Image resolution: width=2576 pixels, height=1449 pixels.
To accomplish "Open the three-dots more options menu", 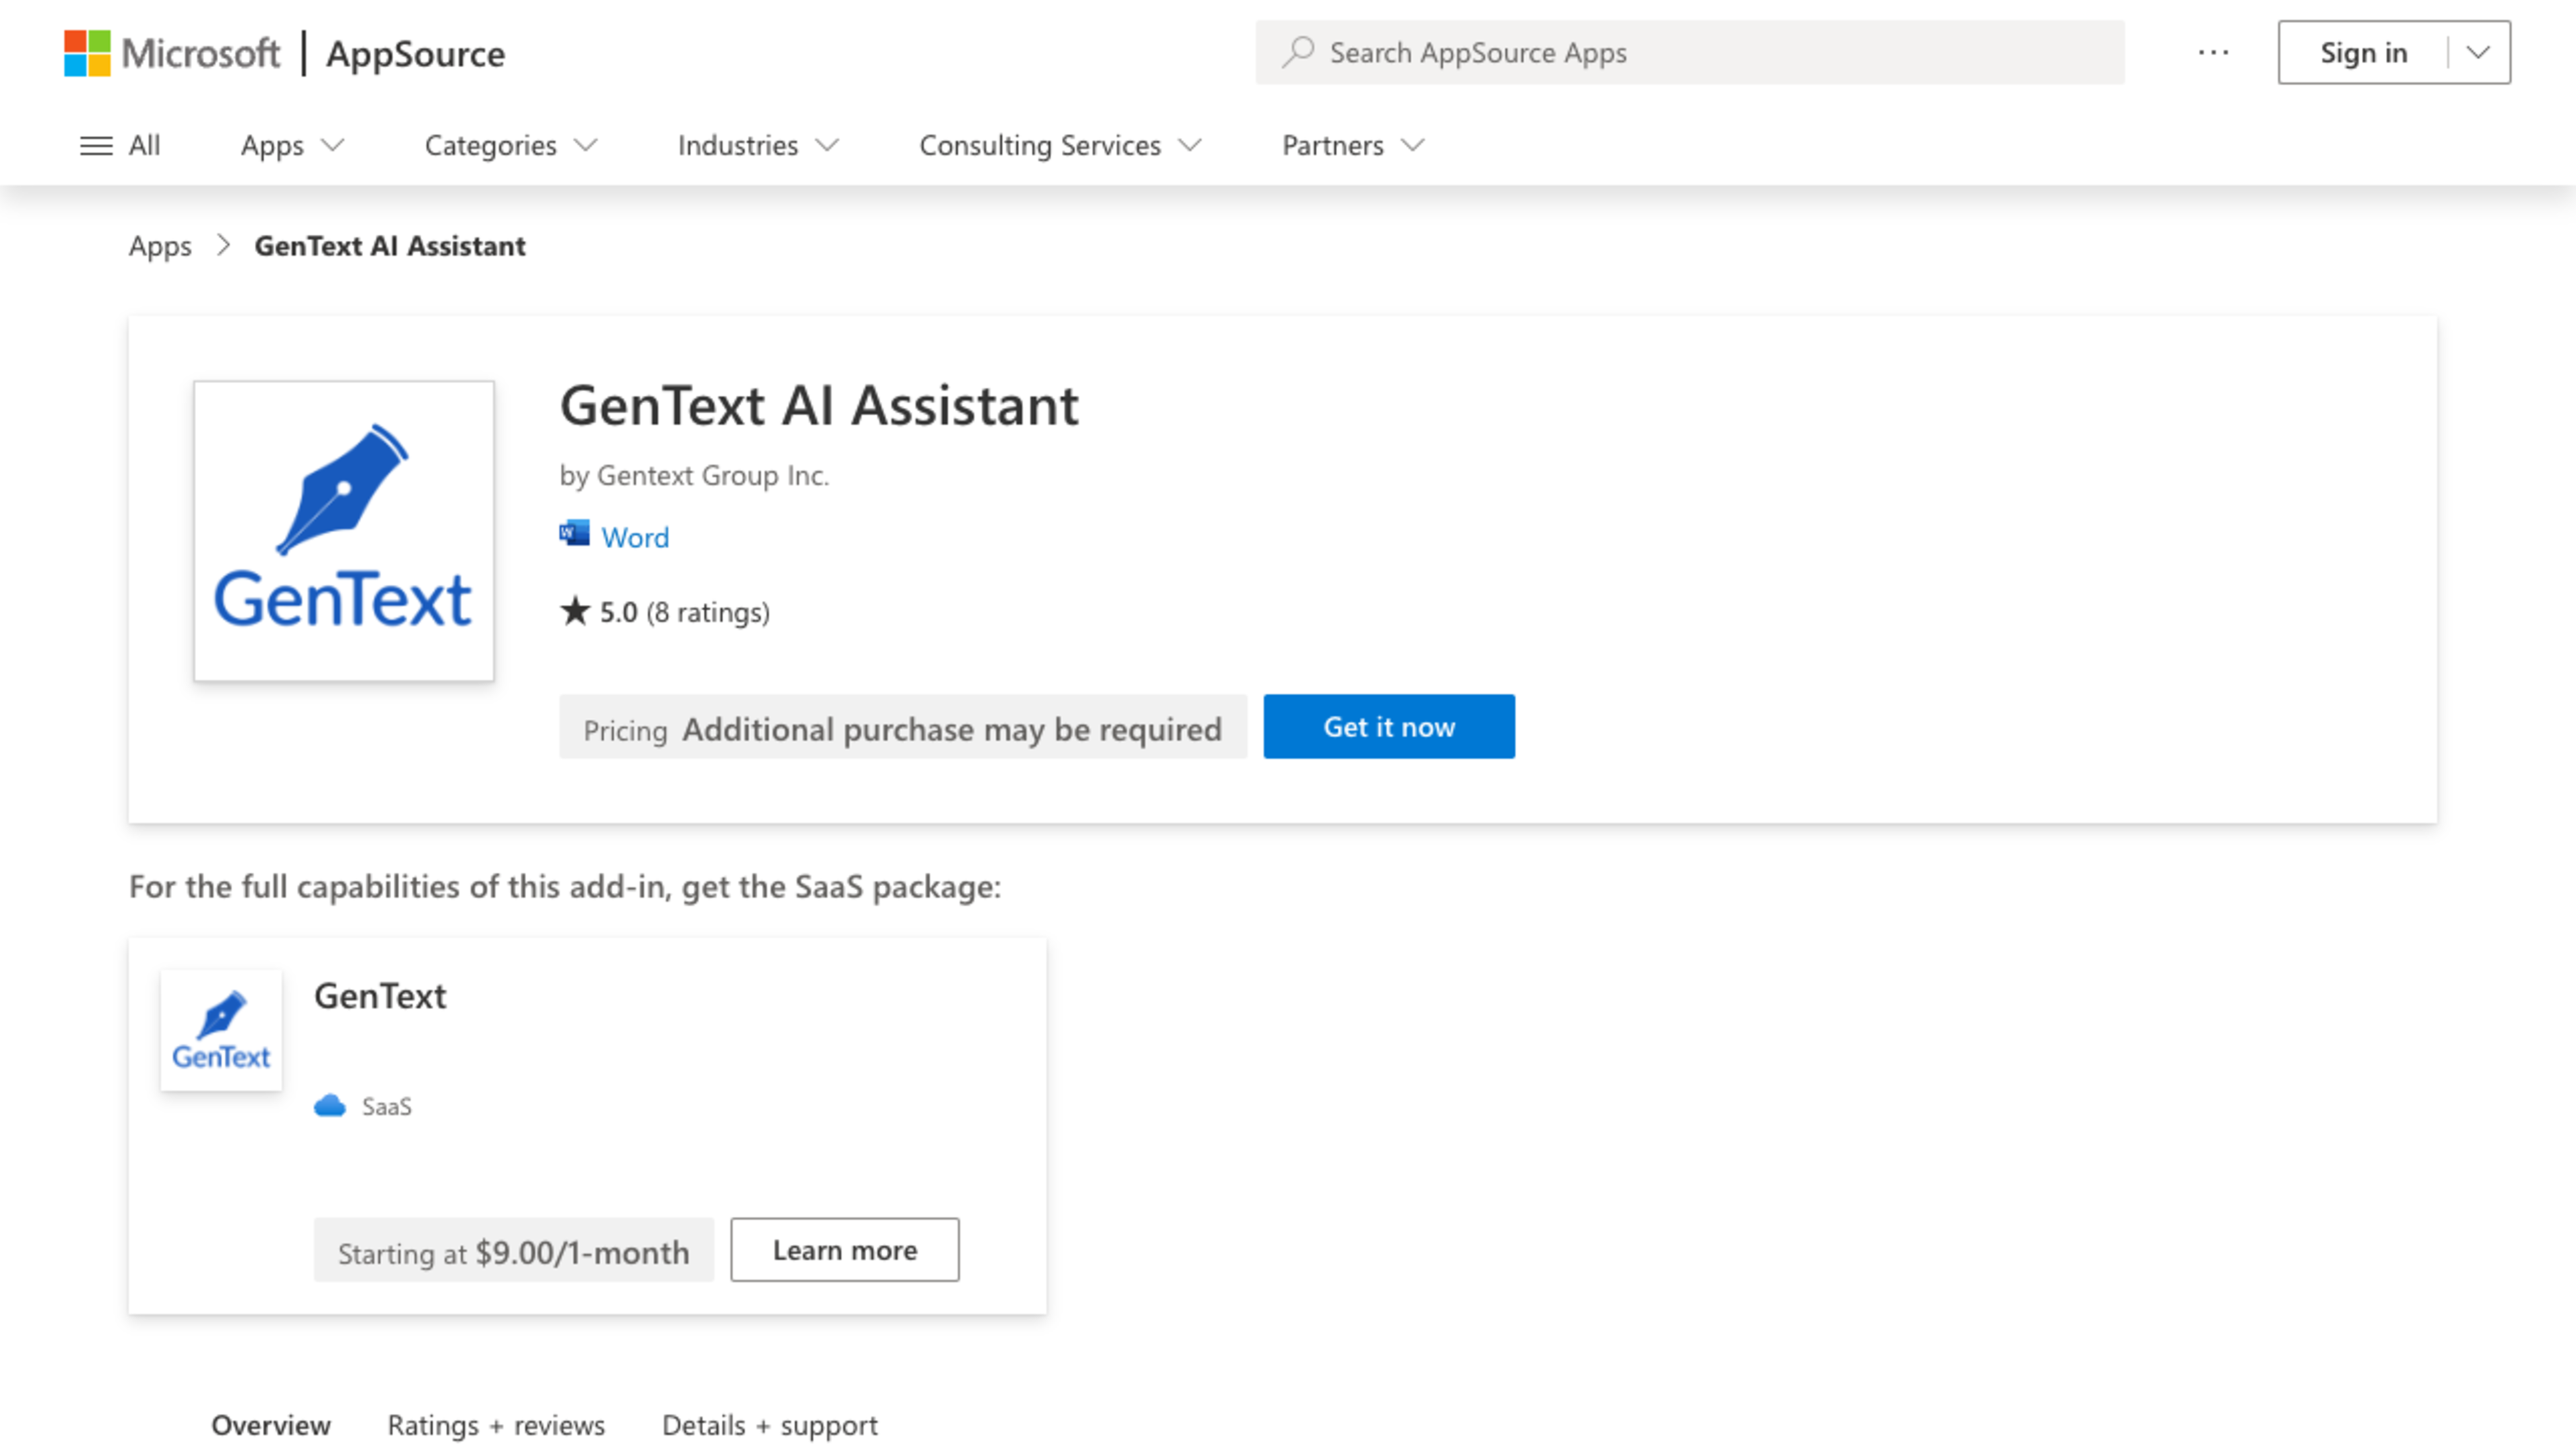I will click(2213, 52).
